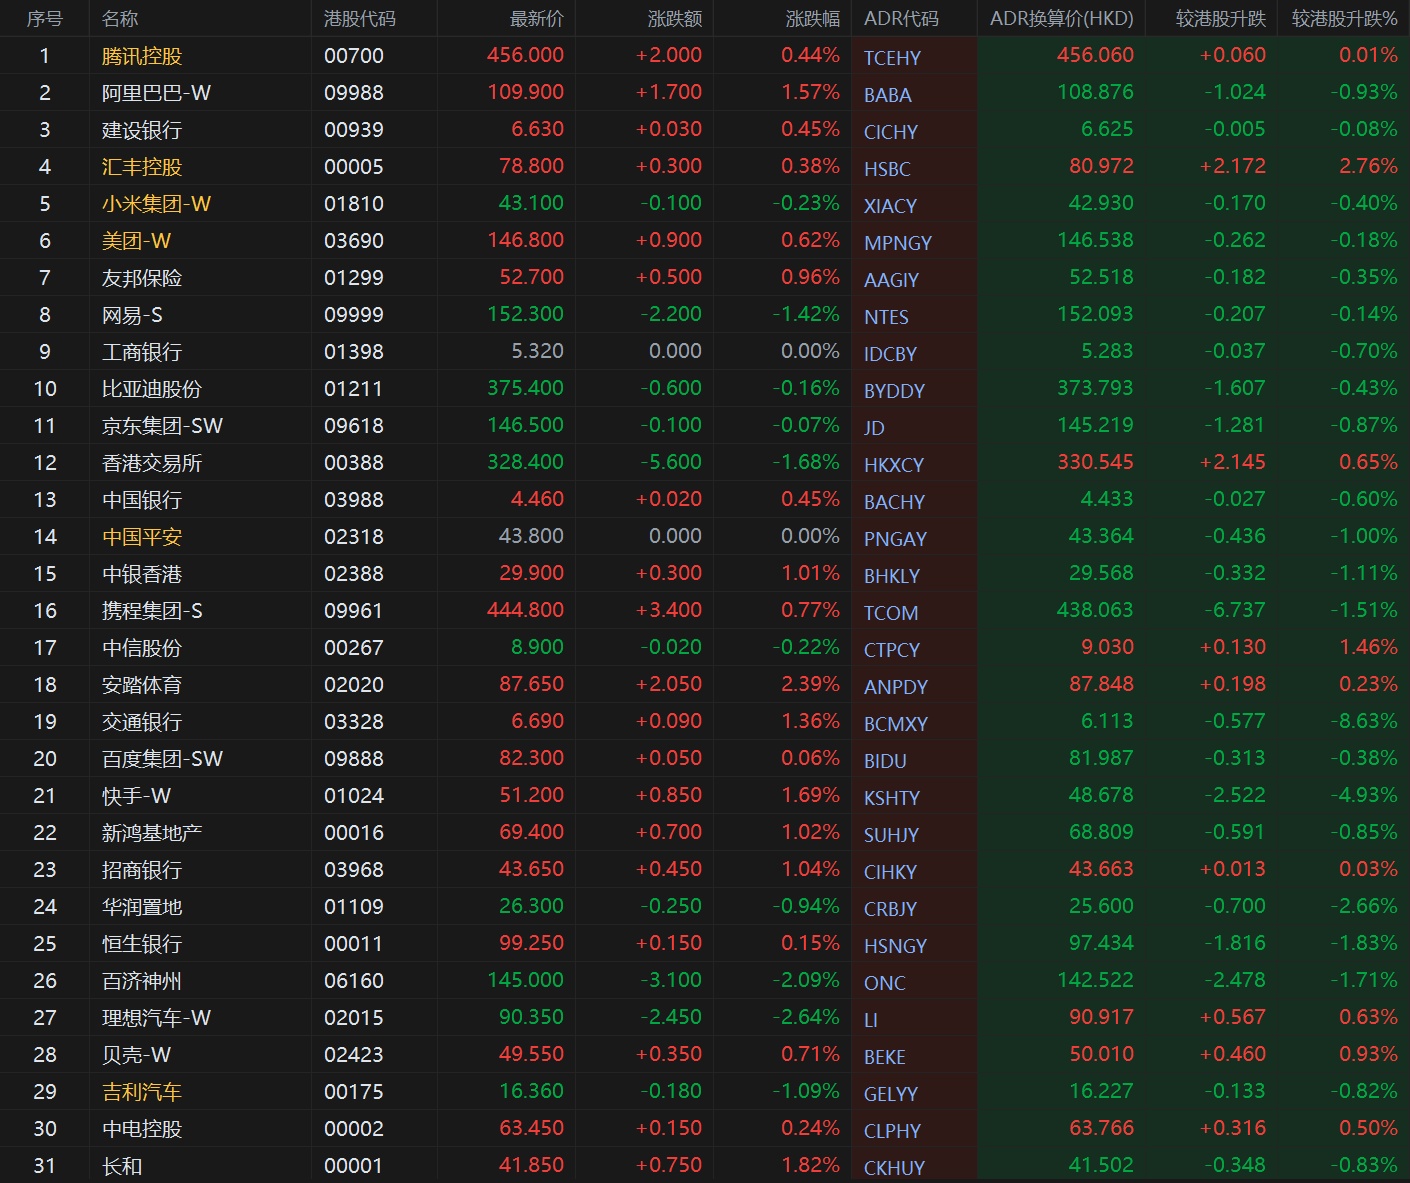Click the ADR换算价(HKD) column header
Image resolution: width=1410 pixels, height=1183 pixels.
click(x=1062, y=18)
